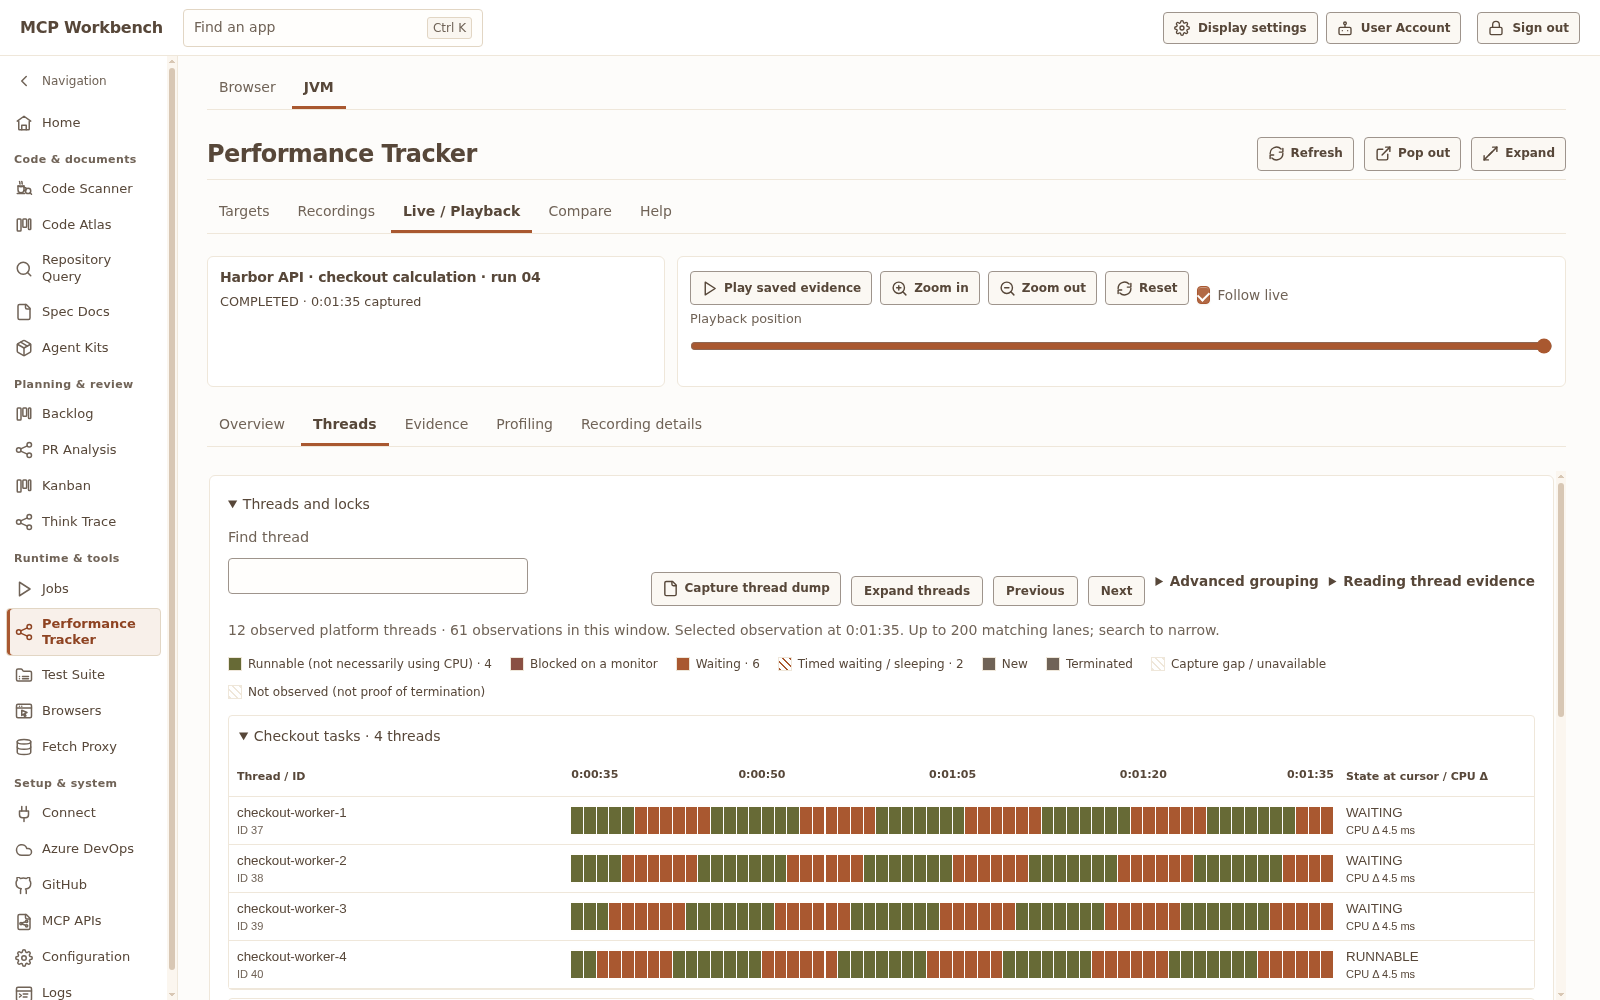1600x1000 pixels.
Task: Open Test Suite folder icon
Action: point(24,675)
